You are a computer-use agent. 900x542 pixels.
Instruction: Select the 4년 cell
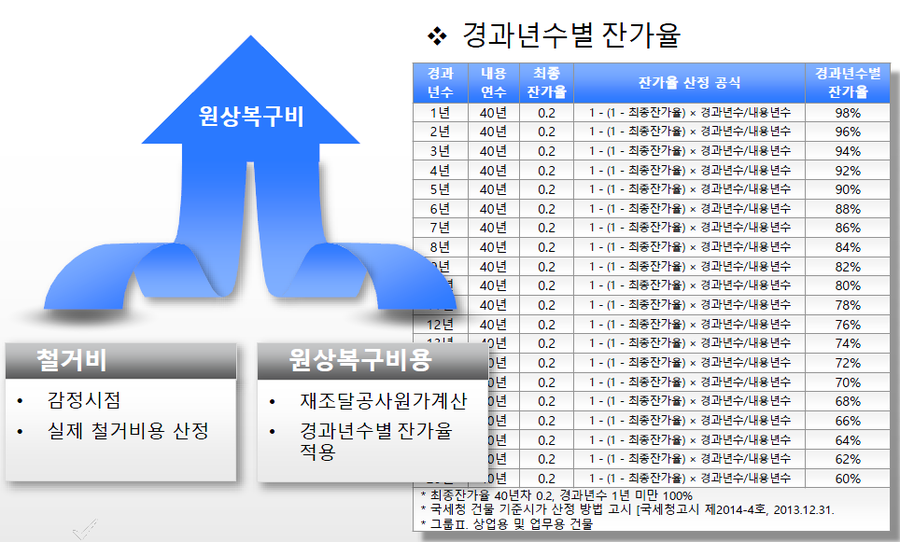441,171
